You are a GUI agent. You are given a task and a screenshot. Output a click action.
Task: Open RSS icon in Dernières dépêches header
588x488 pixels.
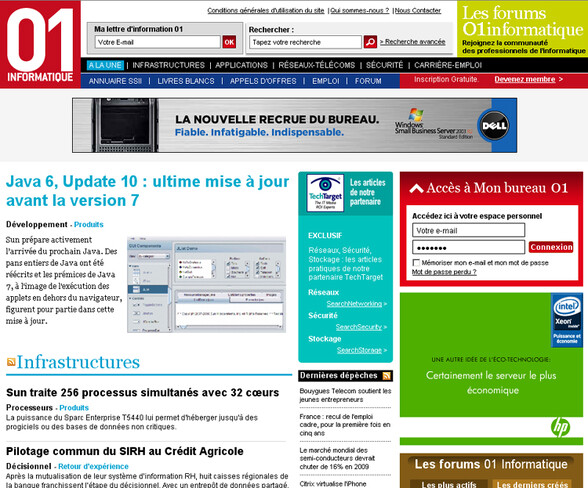(387, 375)
